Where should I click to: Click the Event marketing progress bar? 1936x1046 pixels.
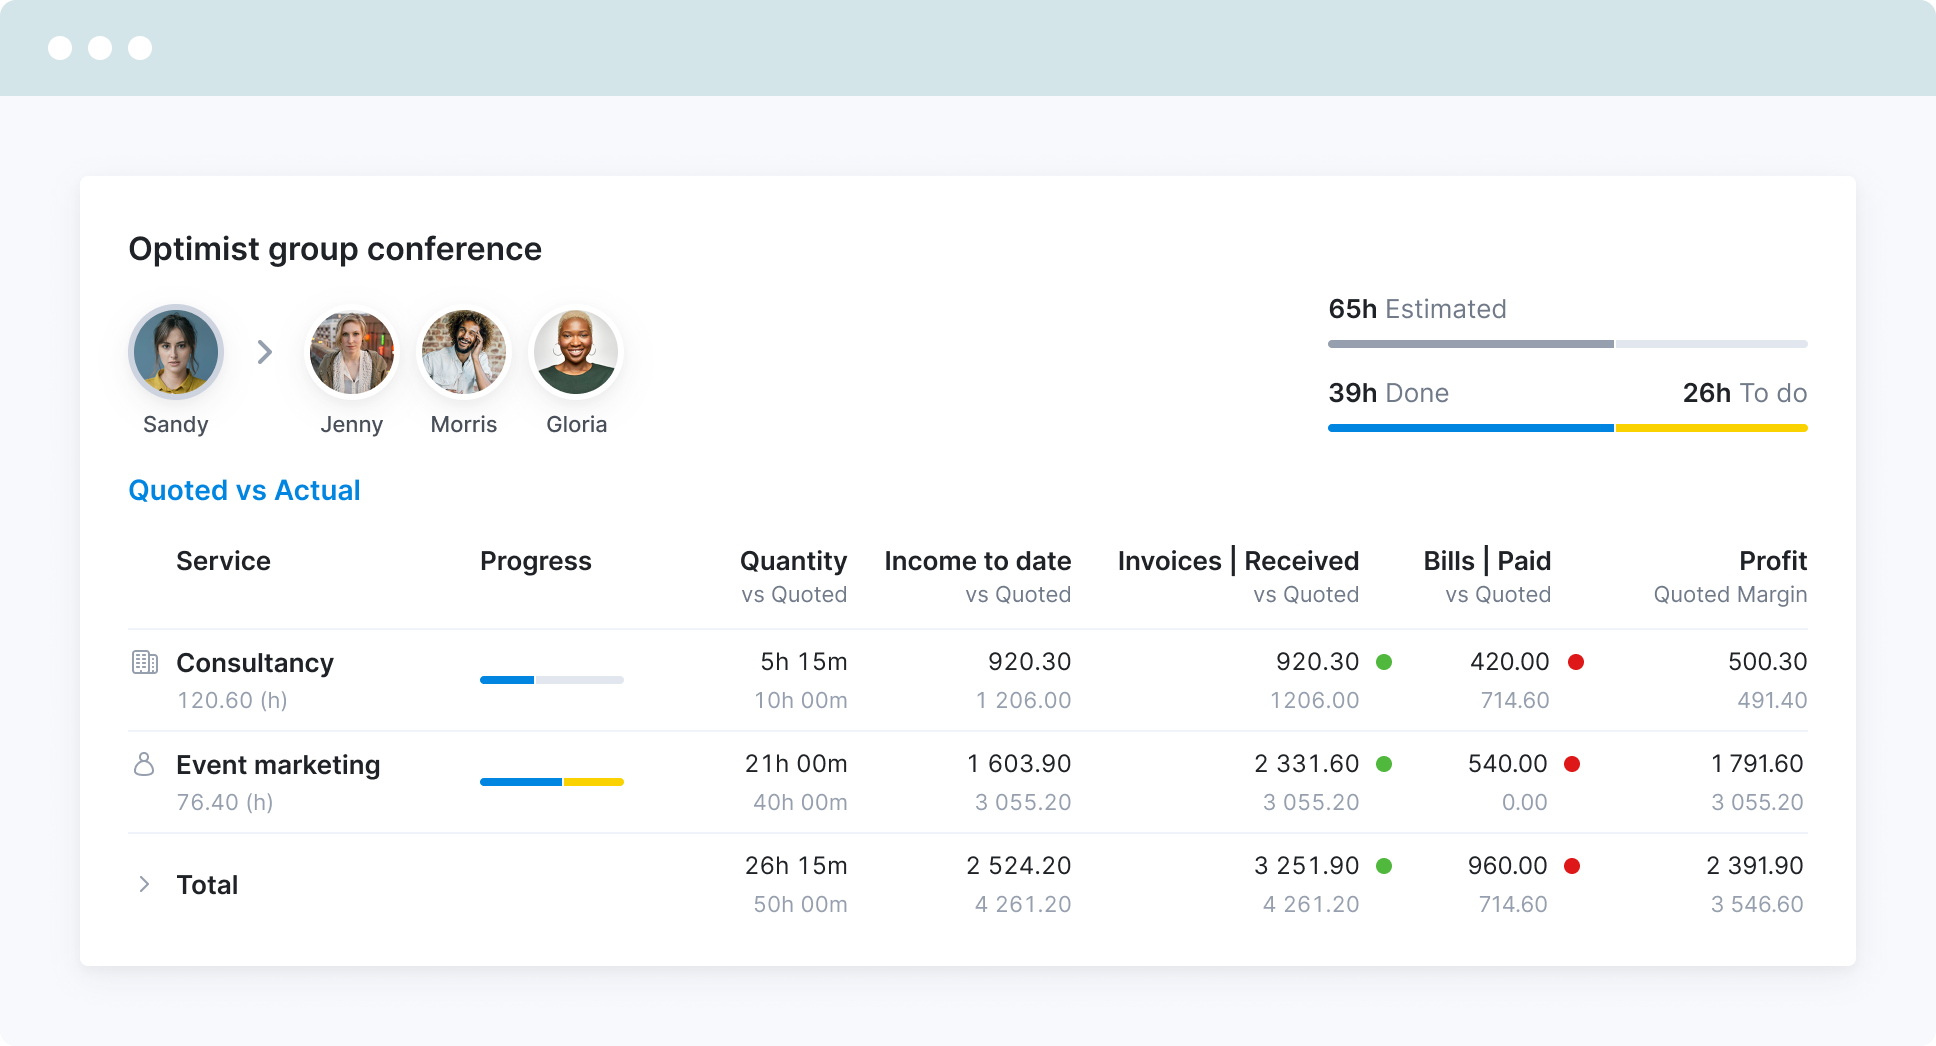tap(551, 782)
